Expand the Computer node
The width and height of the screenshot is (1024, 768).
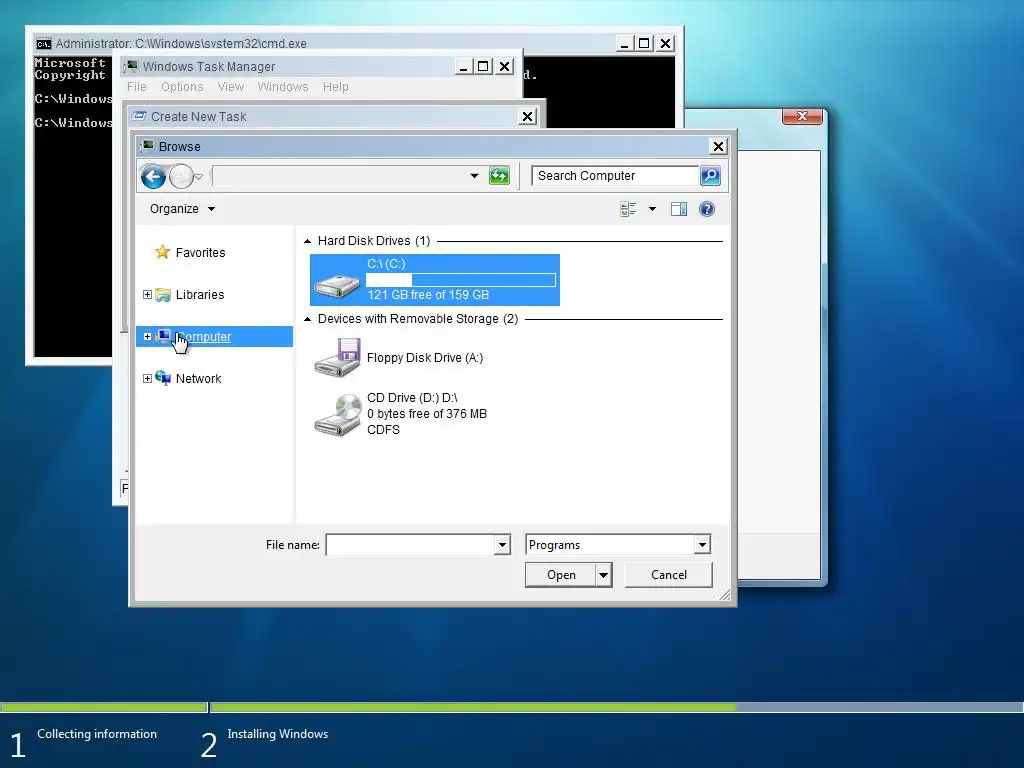[147, 336]
